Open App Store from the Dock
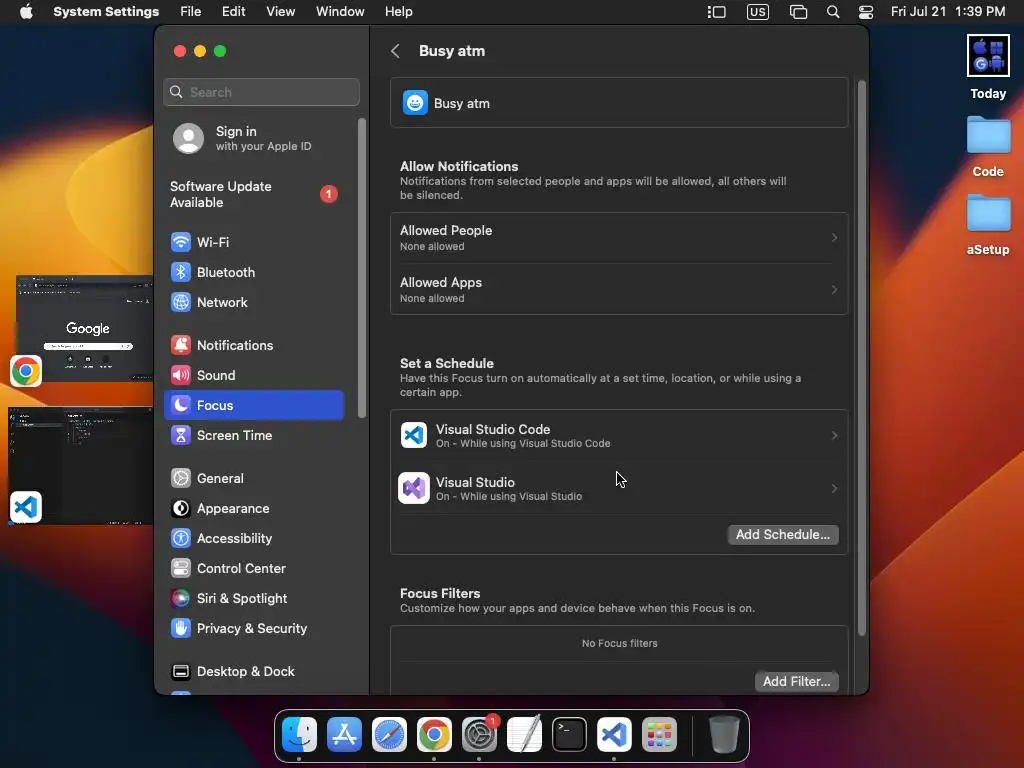Image resolution: width=1024 pixels, height=768 pixels. click(x=344, y=735)
